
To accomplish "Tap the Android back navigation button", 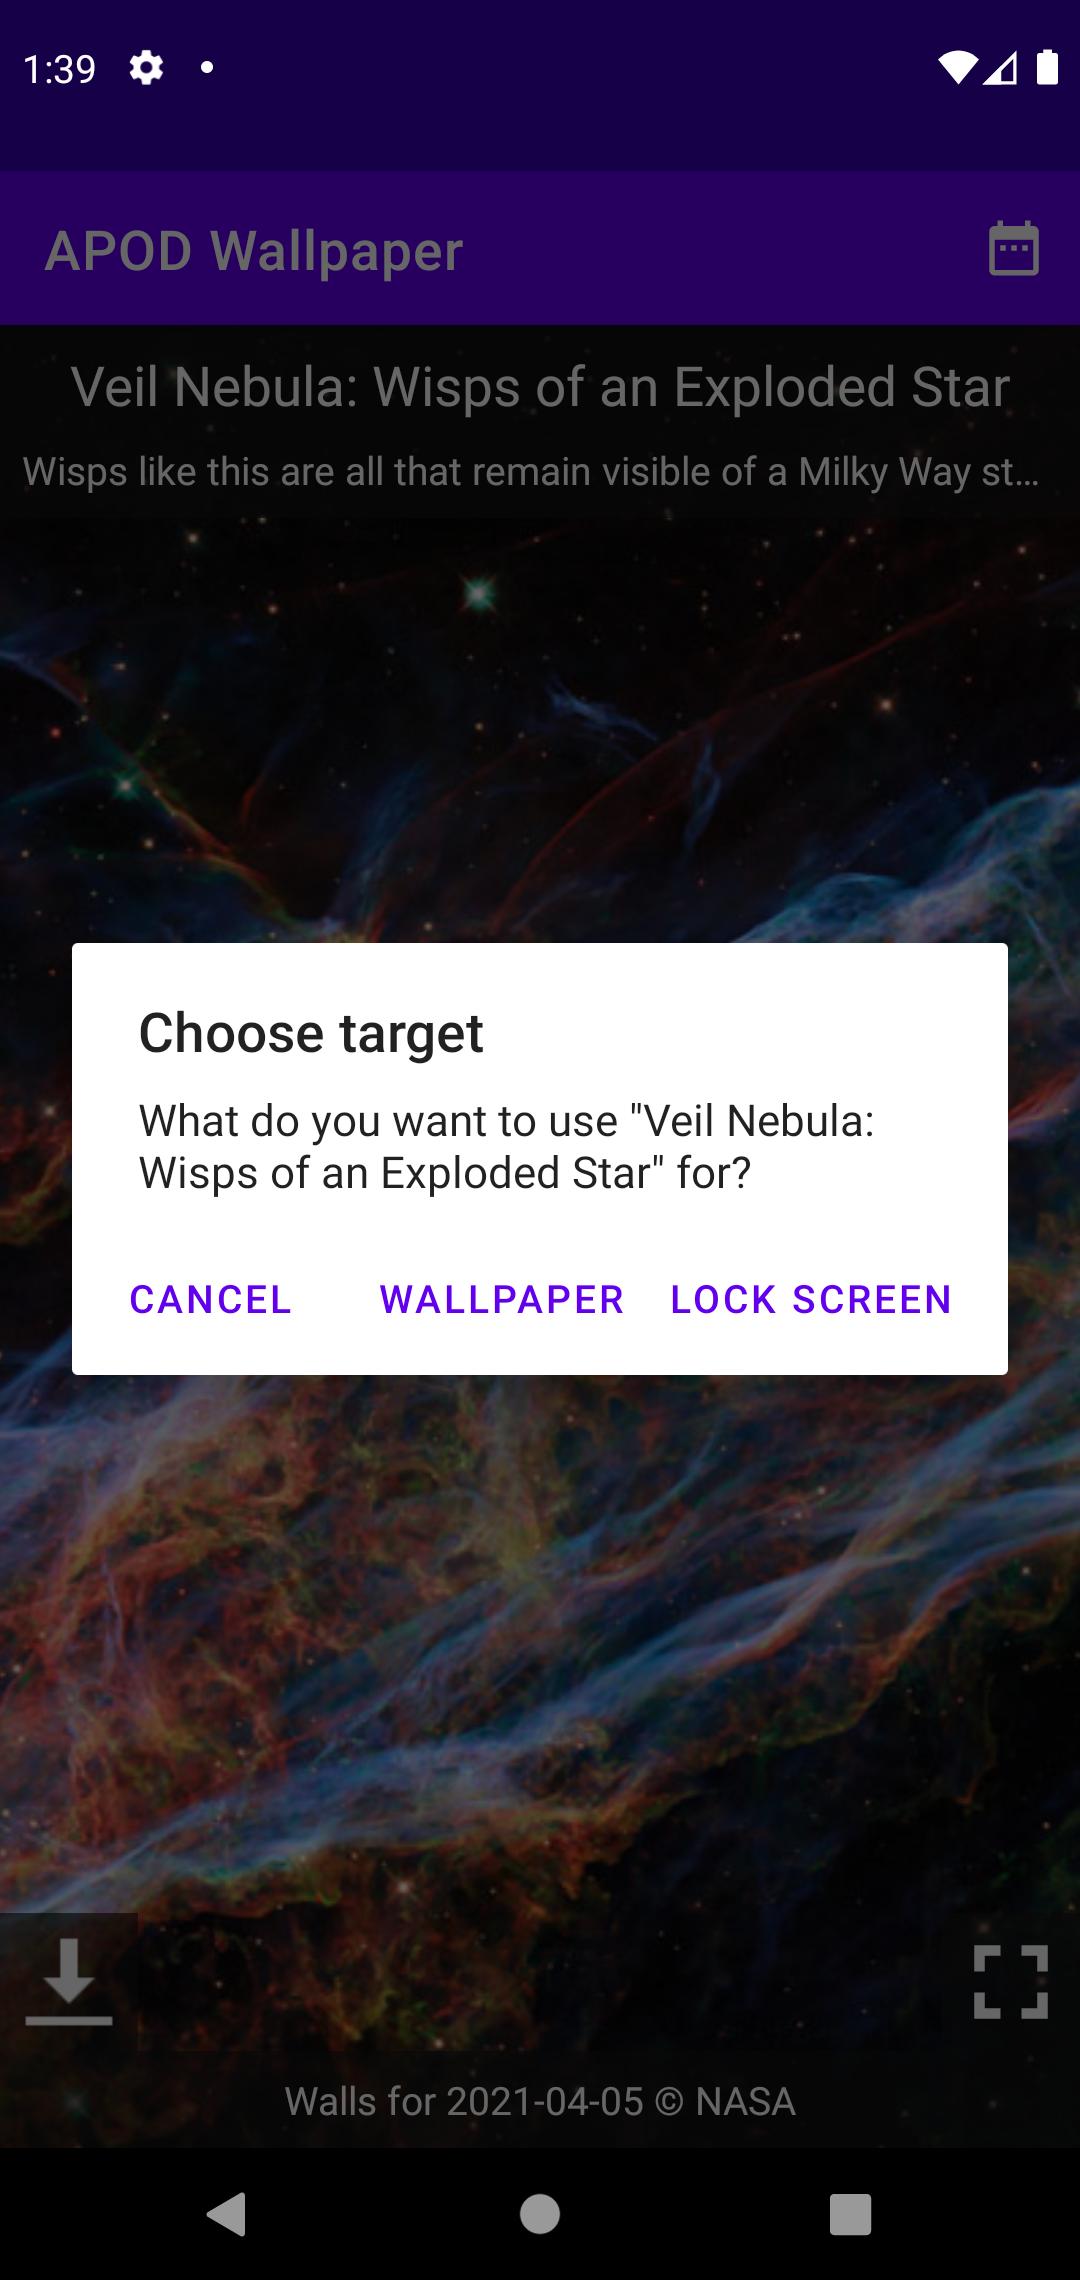I will click(226, 2213).
